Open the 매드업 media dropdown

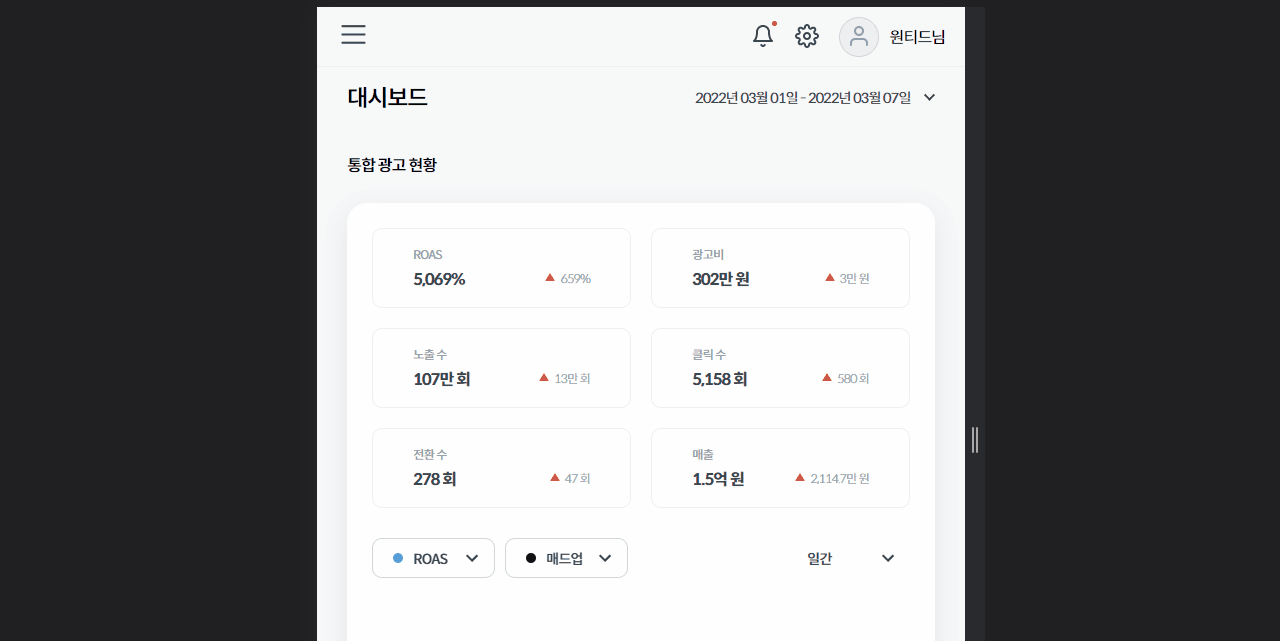[x=566, y=558]
